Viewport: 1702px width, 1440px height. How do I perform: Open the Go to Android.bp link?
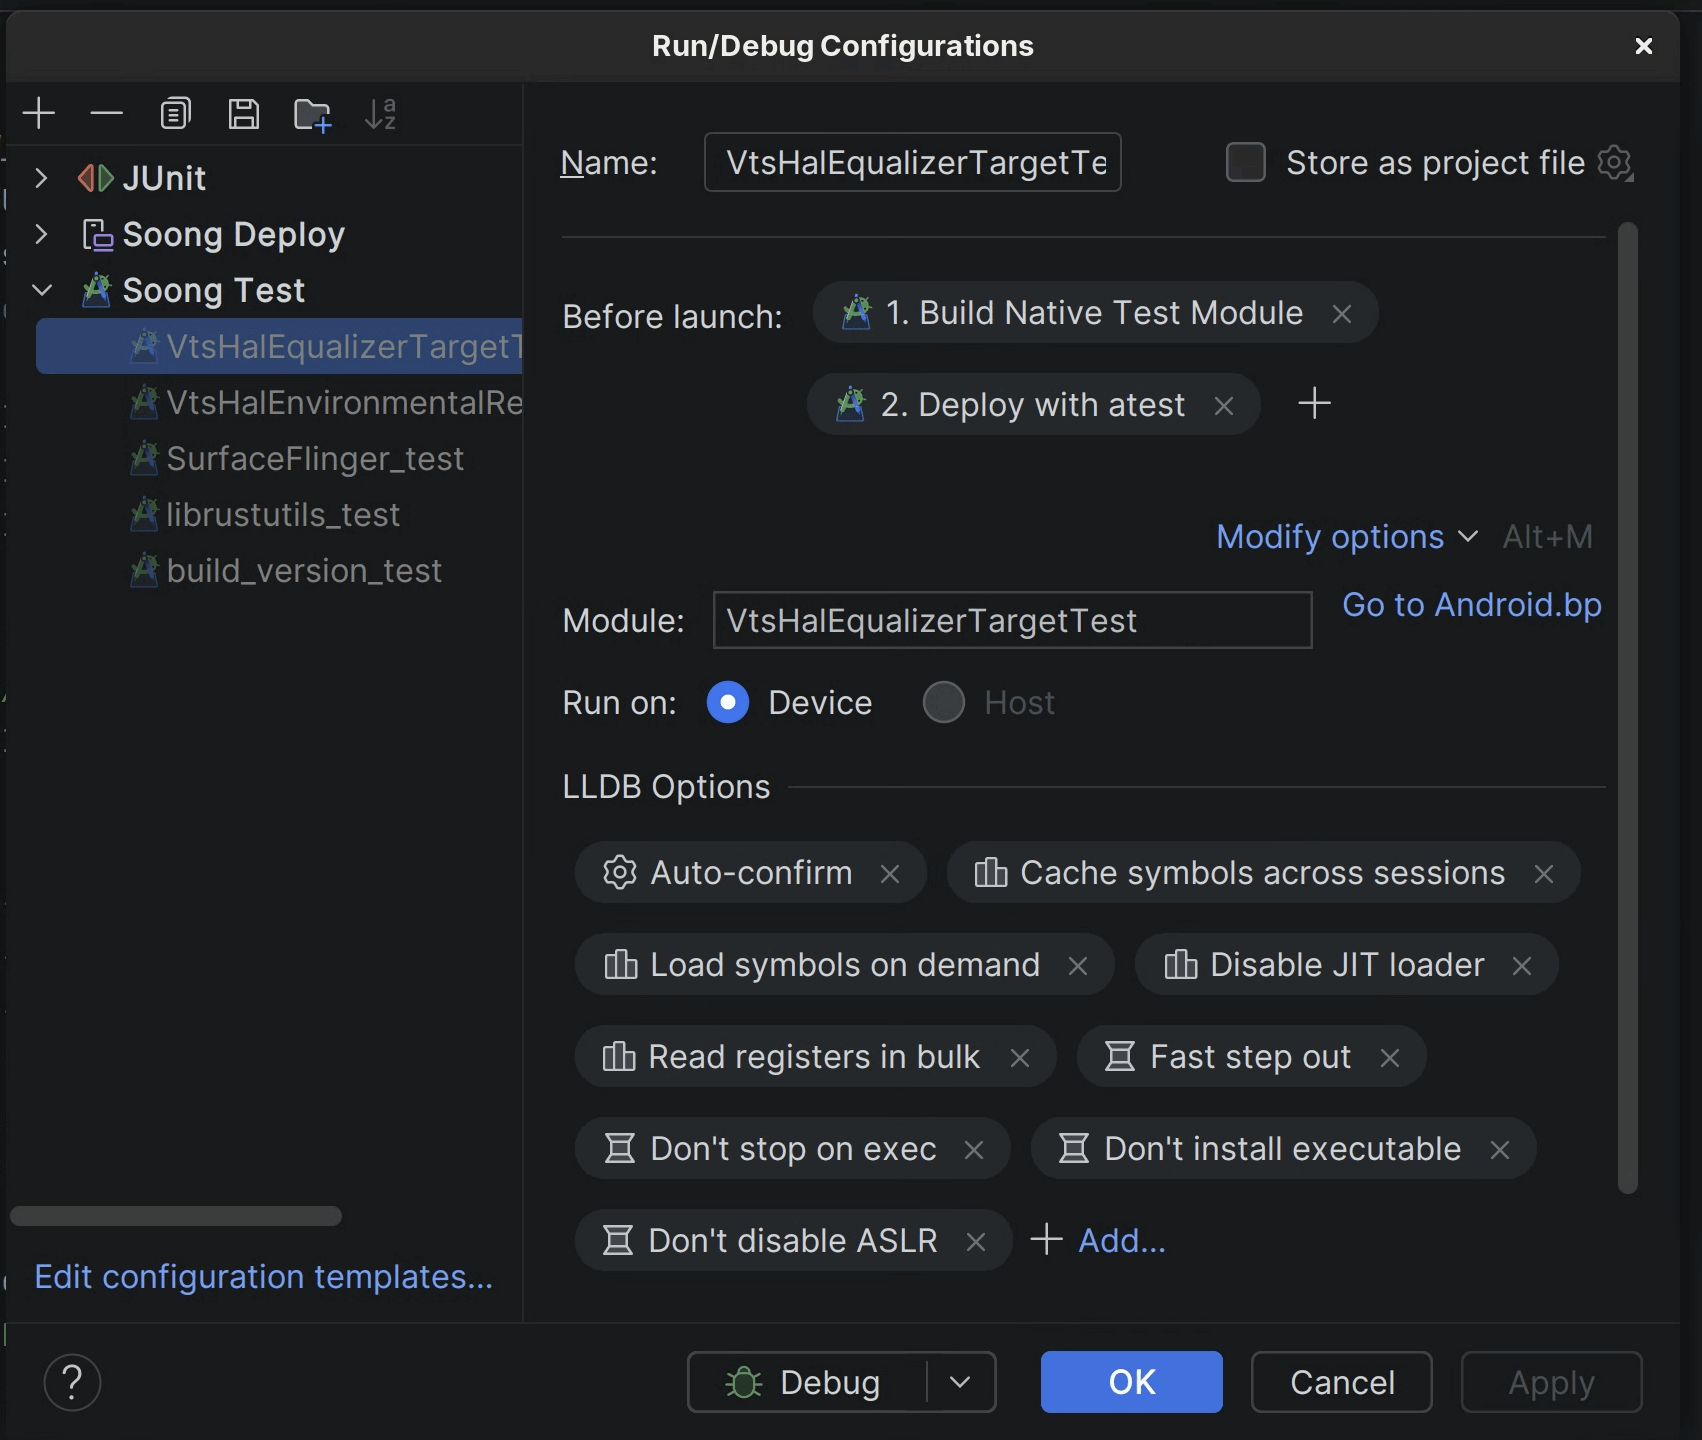tap(1472, 605)
